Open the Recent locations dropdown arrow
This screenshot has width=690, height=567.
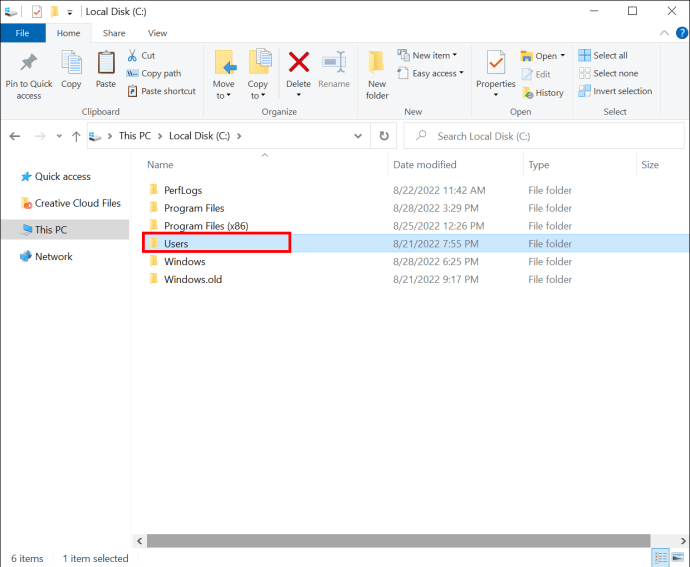click(x=59, y=136)
